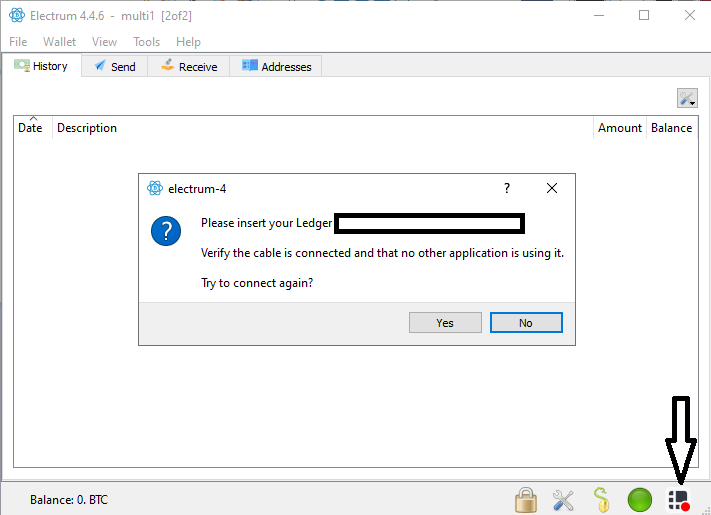Open network status green circle icon
This screenshot has height=515, width=711.
[x=640, y=500]
